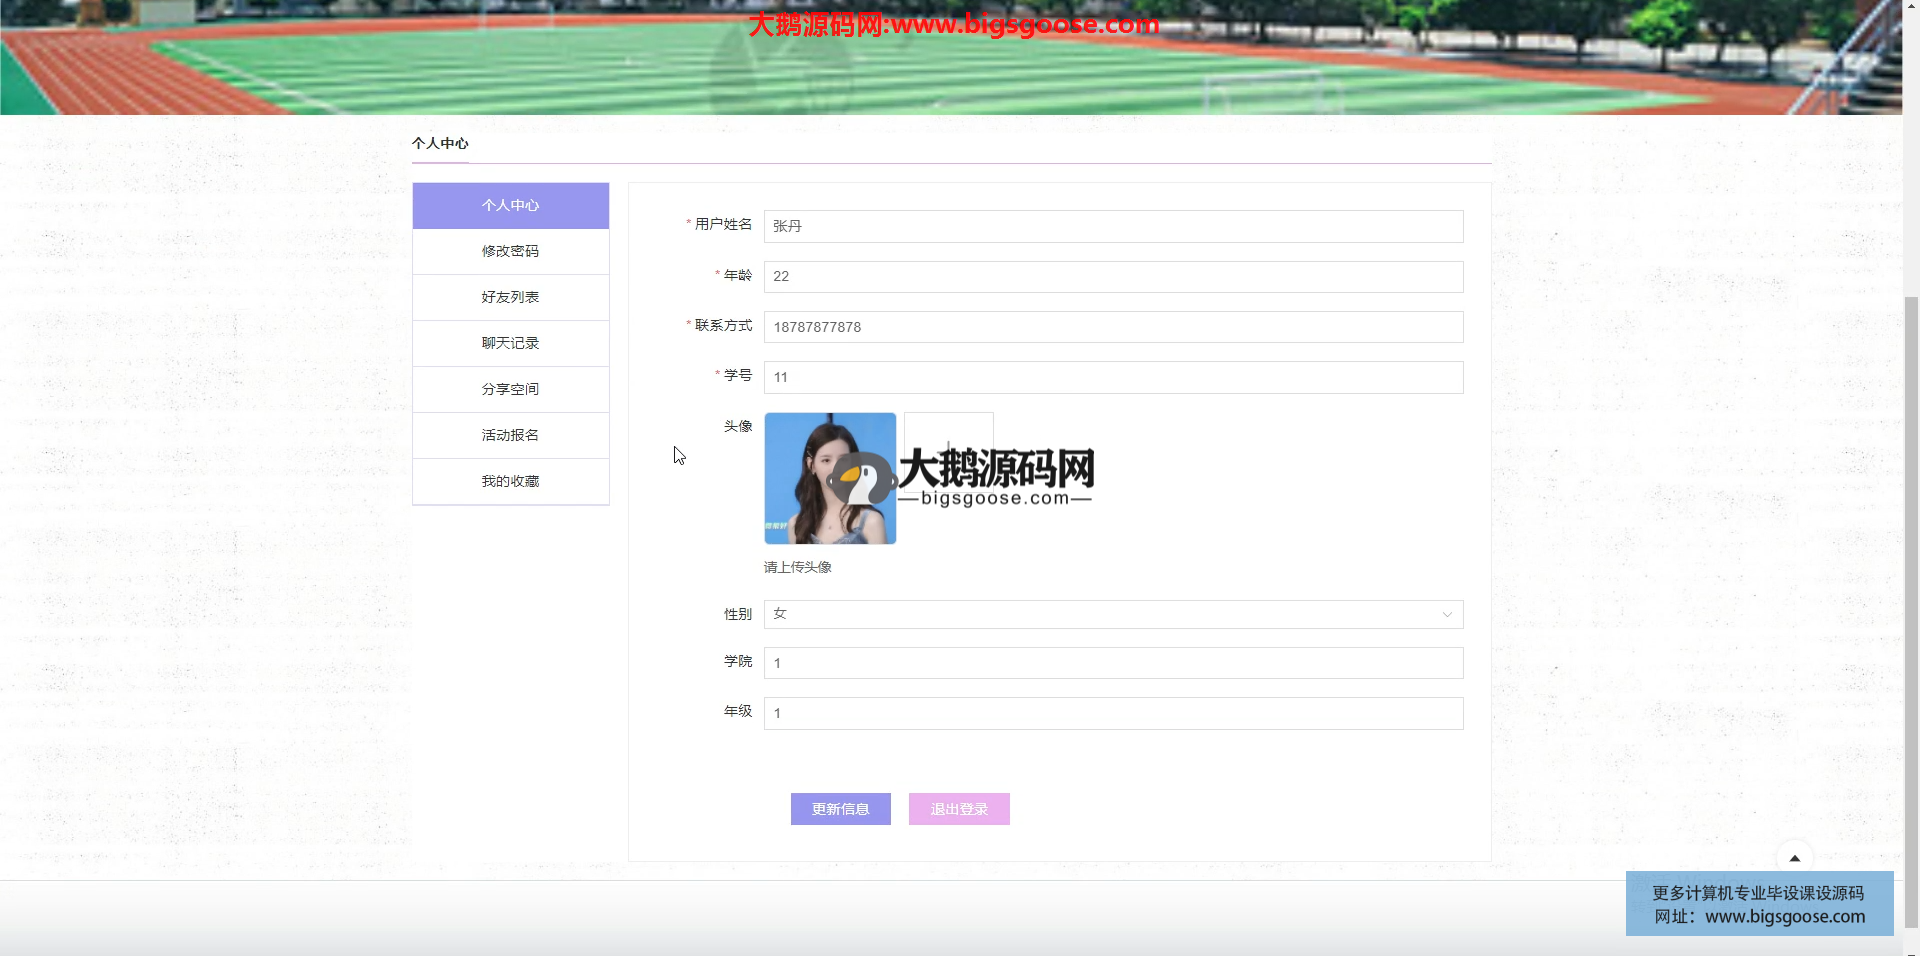Focus the 学院 text field

click(1112, 663)
